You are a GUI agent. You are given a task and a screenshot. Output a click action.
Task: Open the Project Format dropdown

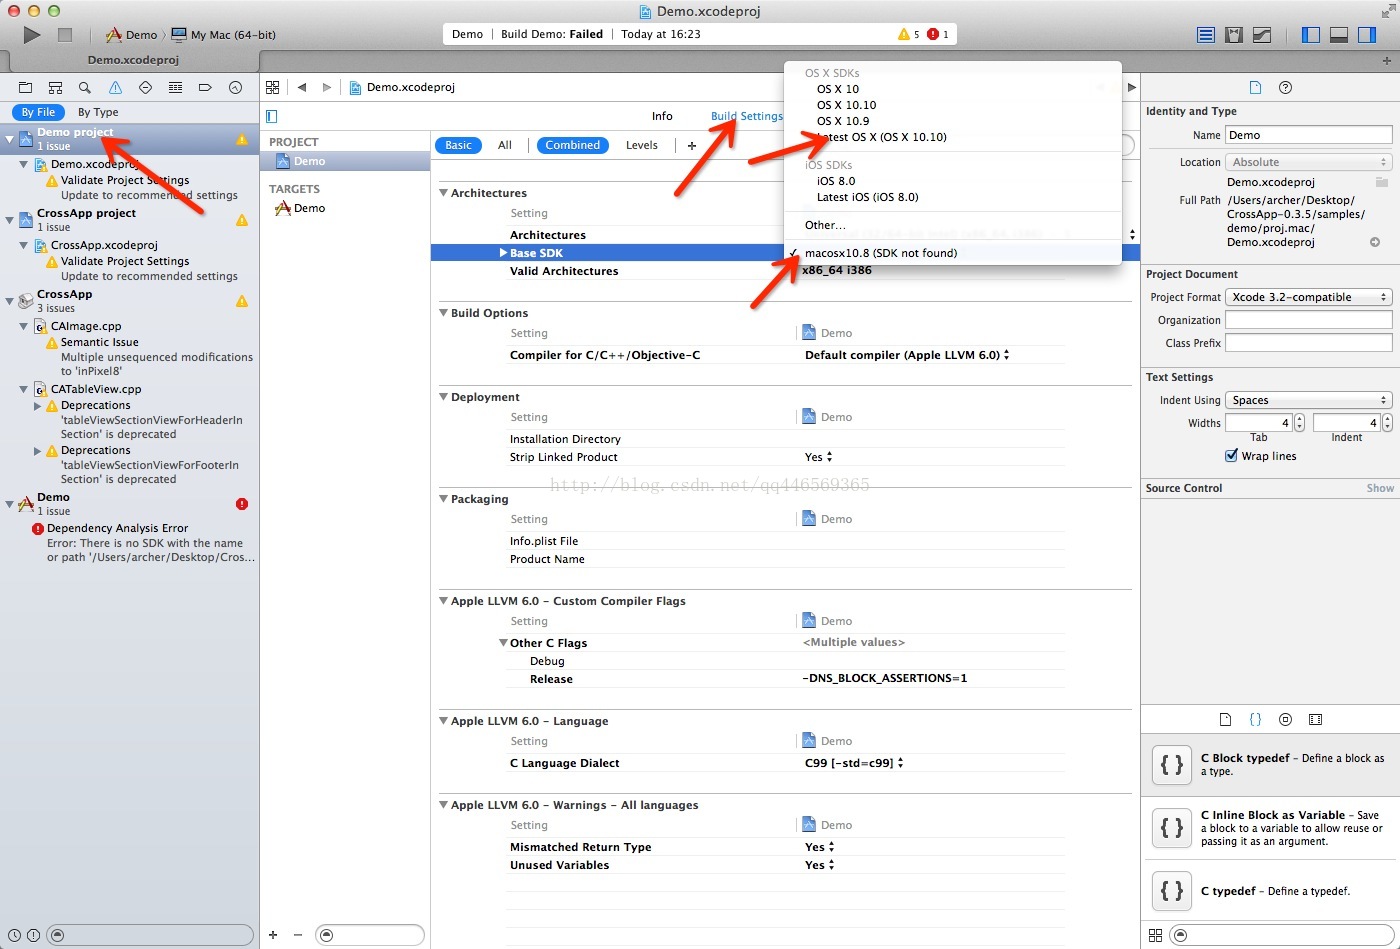pyautogui.click(x=1308, y=297)
